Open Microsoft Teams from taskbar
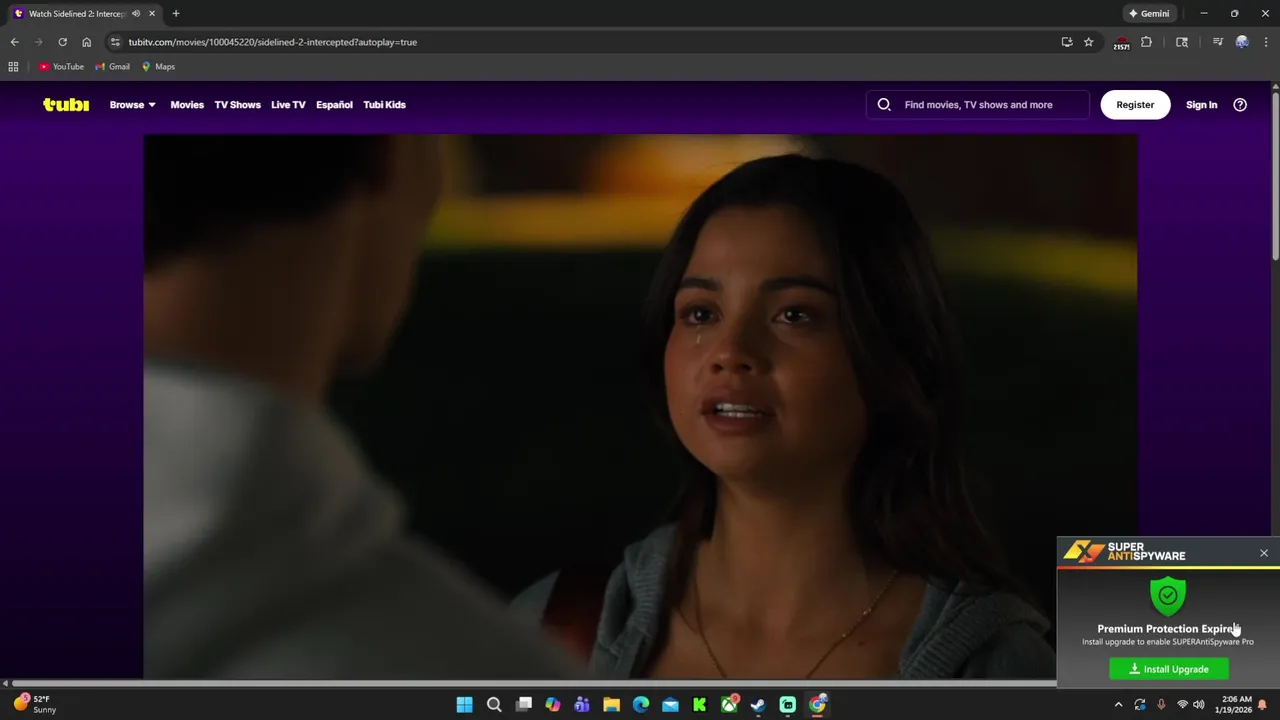The image size is (1280, 720). [582, 705]
